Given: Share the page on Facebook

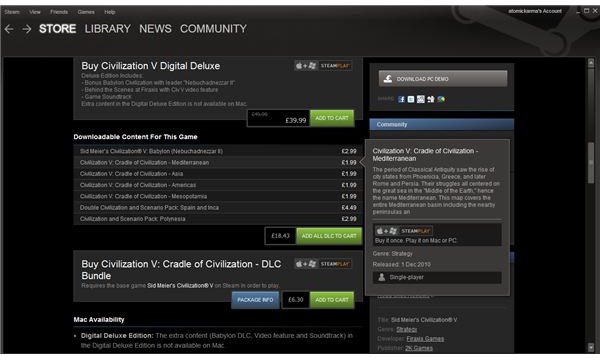Looking at the screenshot, I should point(401,99).
